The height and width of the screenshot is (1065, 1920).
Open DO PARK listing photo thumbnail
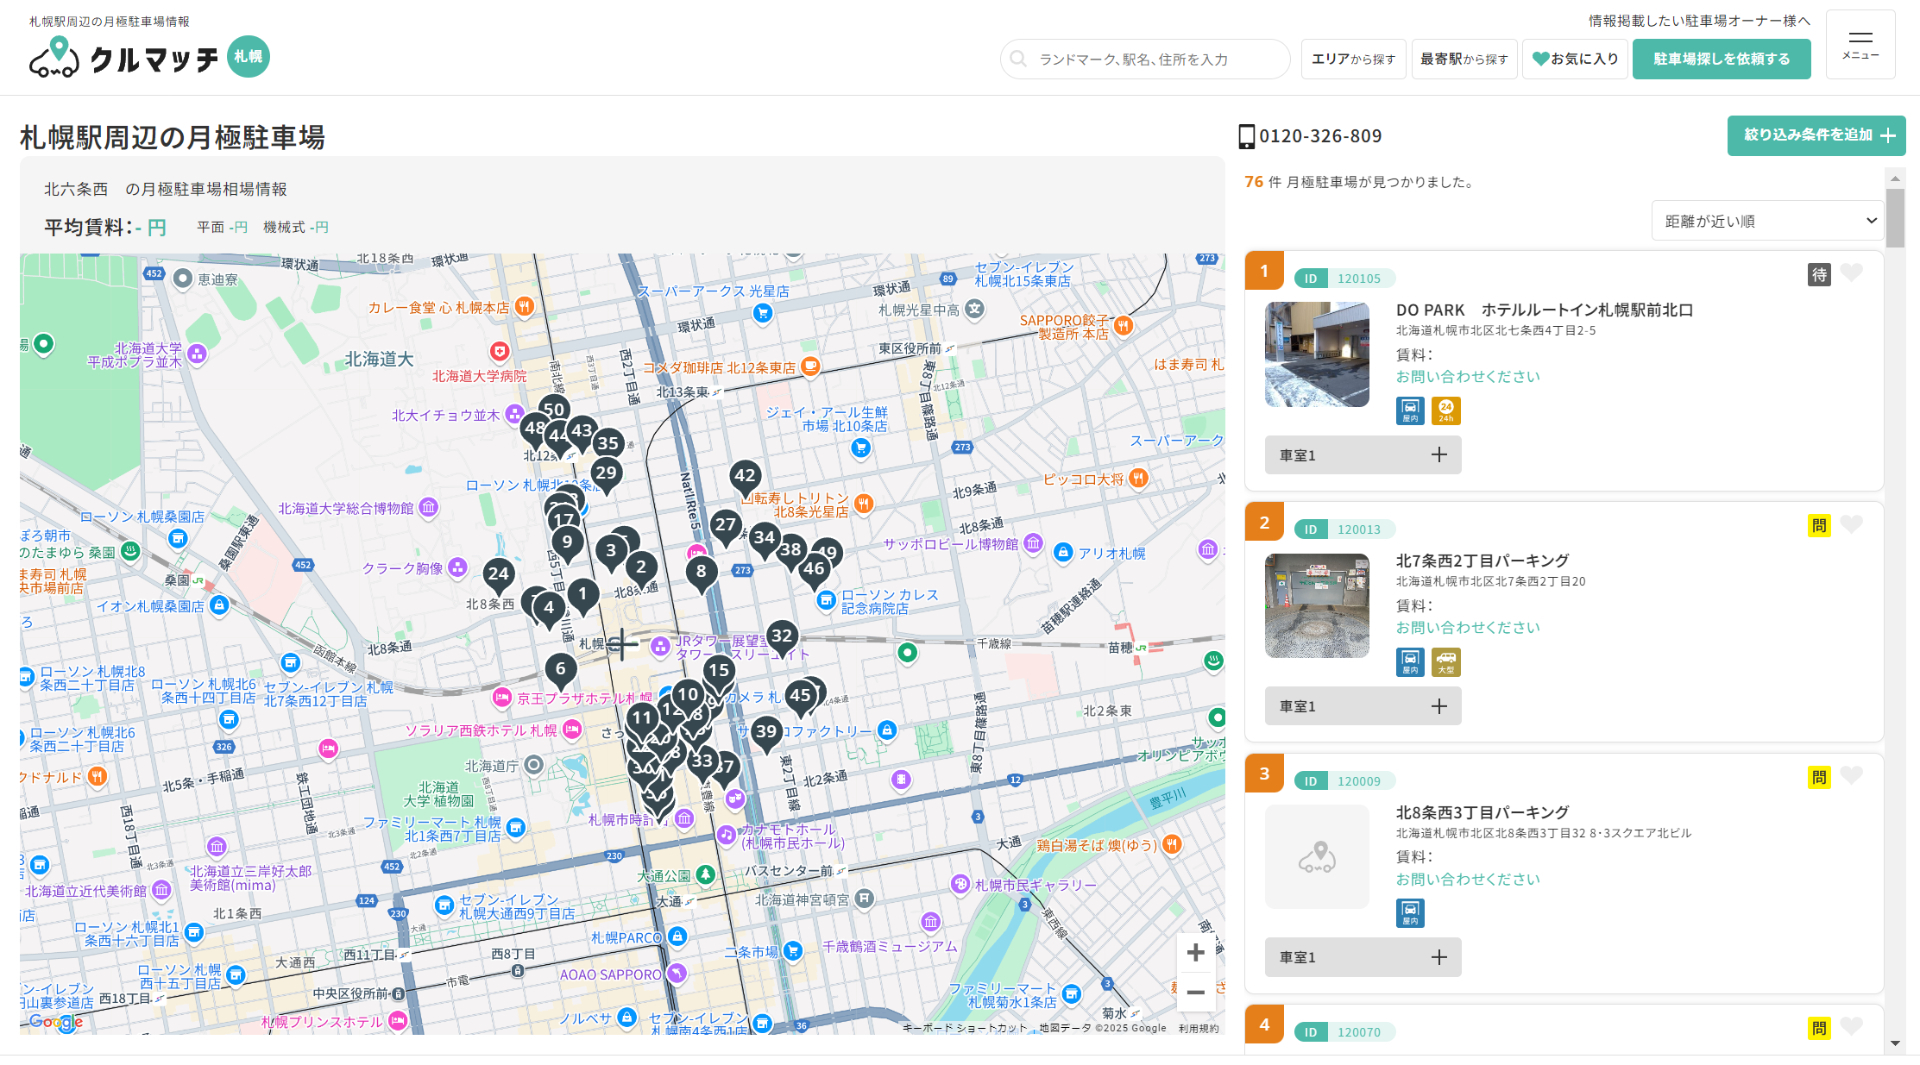coord(1317,354)
